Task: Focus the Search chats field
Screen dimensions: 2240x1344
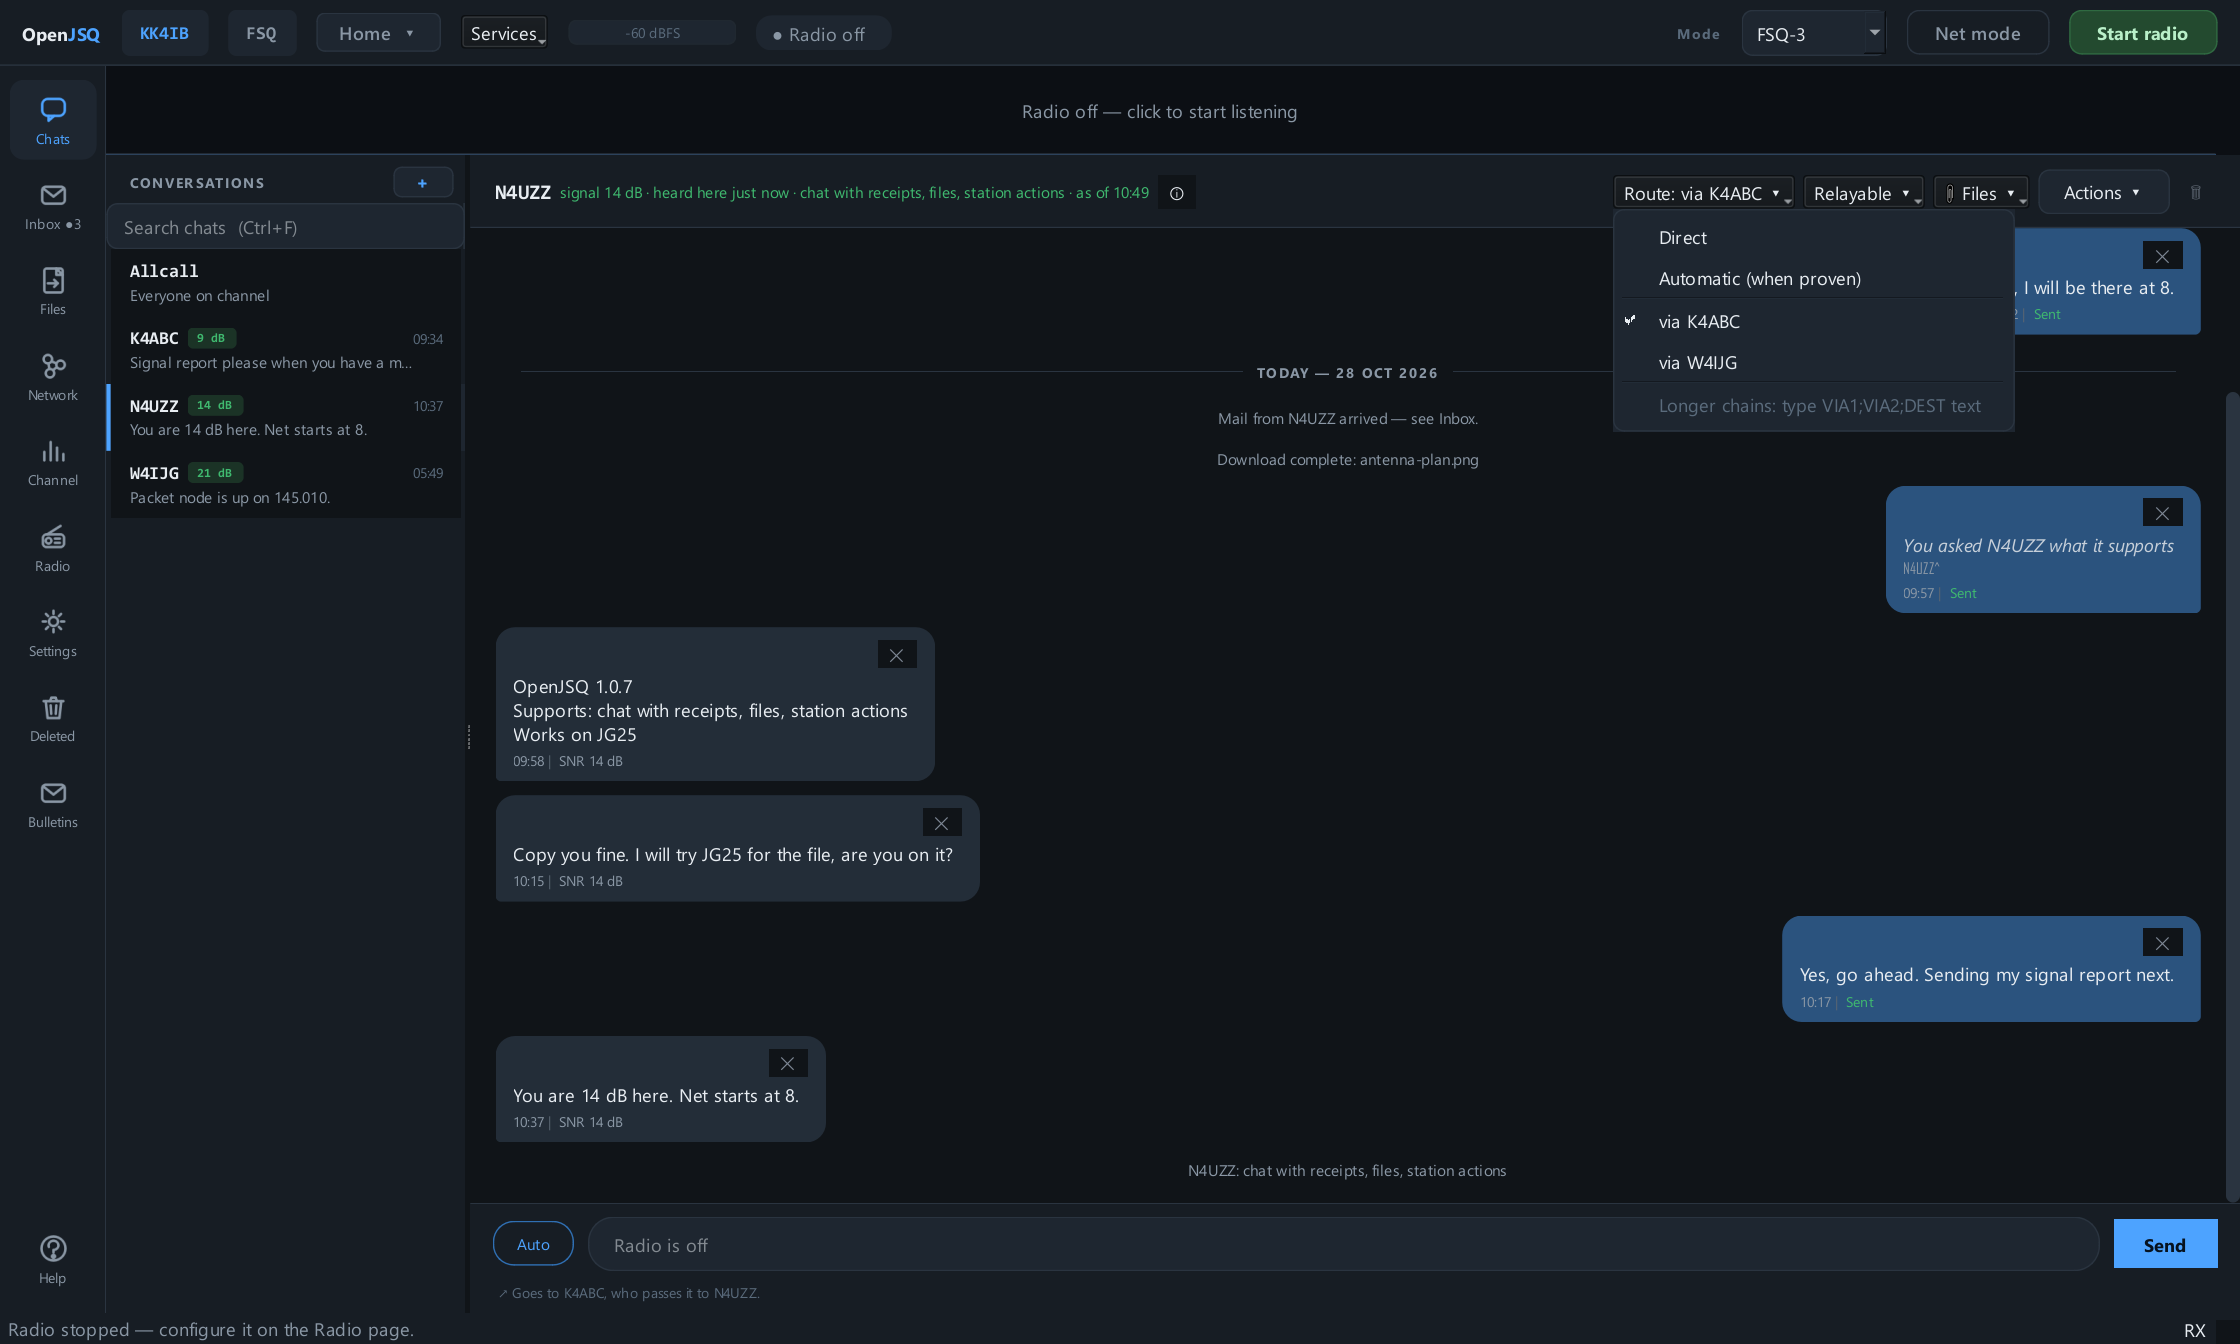Action: (286, 227)
